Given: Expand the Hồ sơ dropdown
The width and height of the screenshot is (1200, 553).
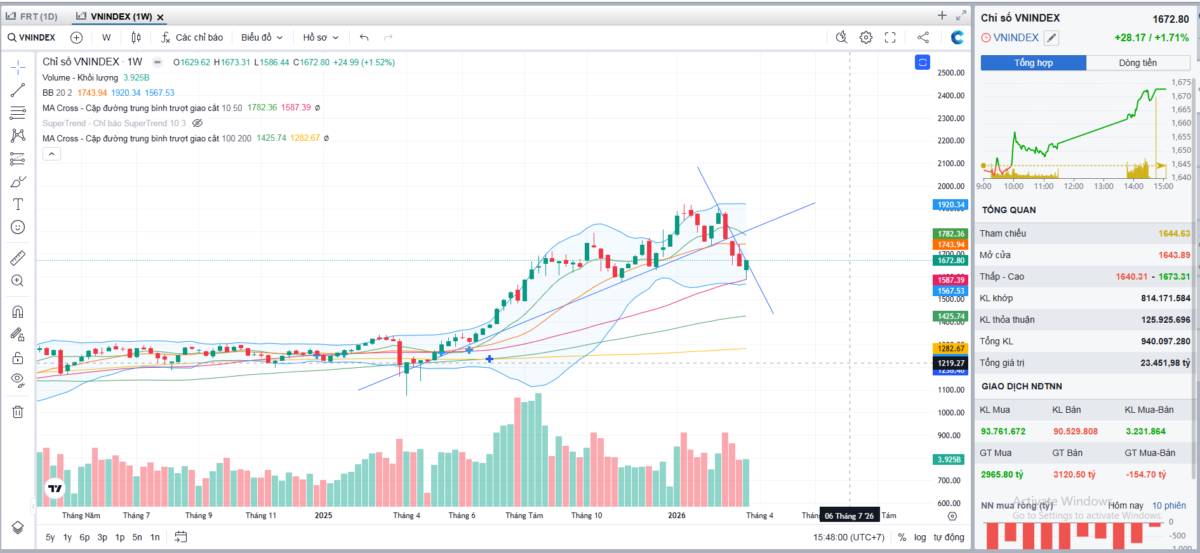Looking at the screenshot, I should click(x=319, y=37).
